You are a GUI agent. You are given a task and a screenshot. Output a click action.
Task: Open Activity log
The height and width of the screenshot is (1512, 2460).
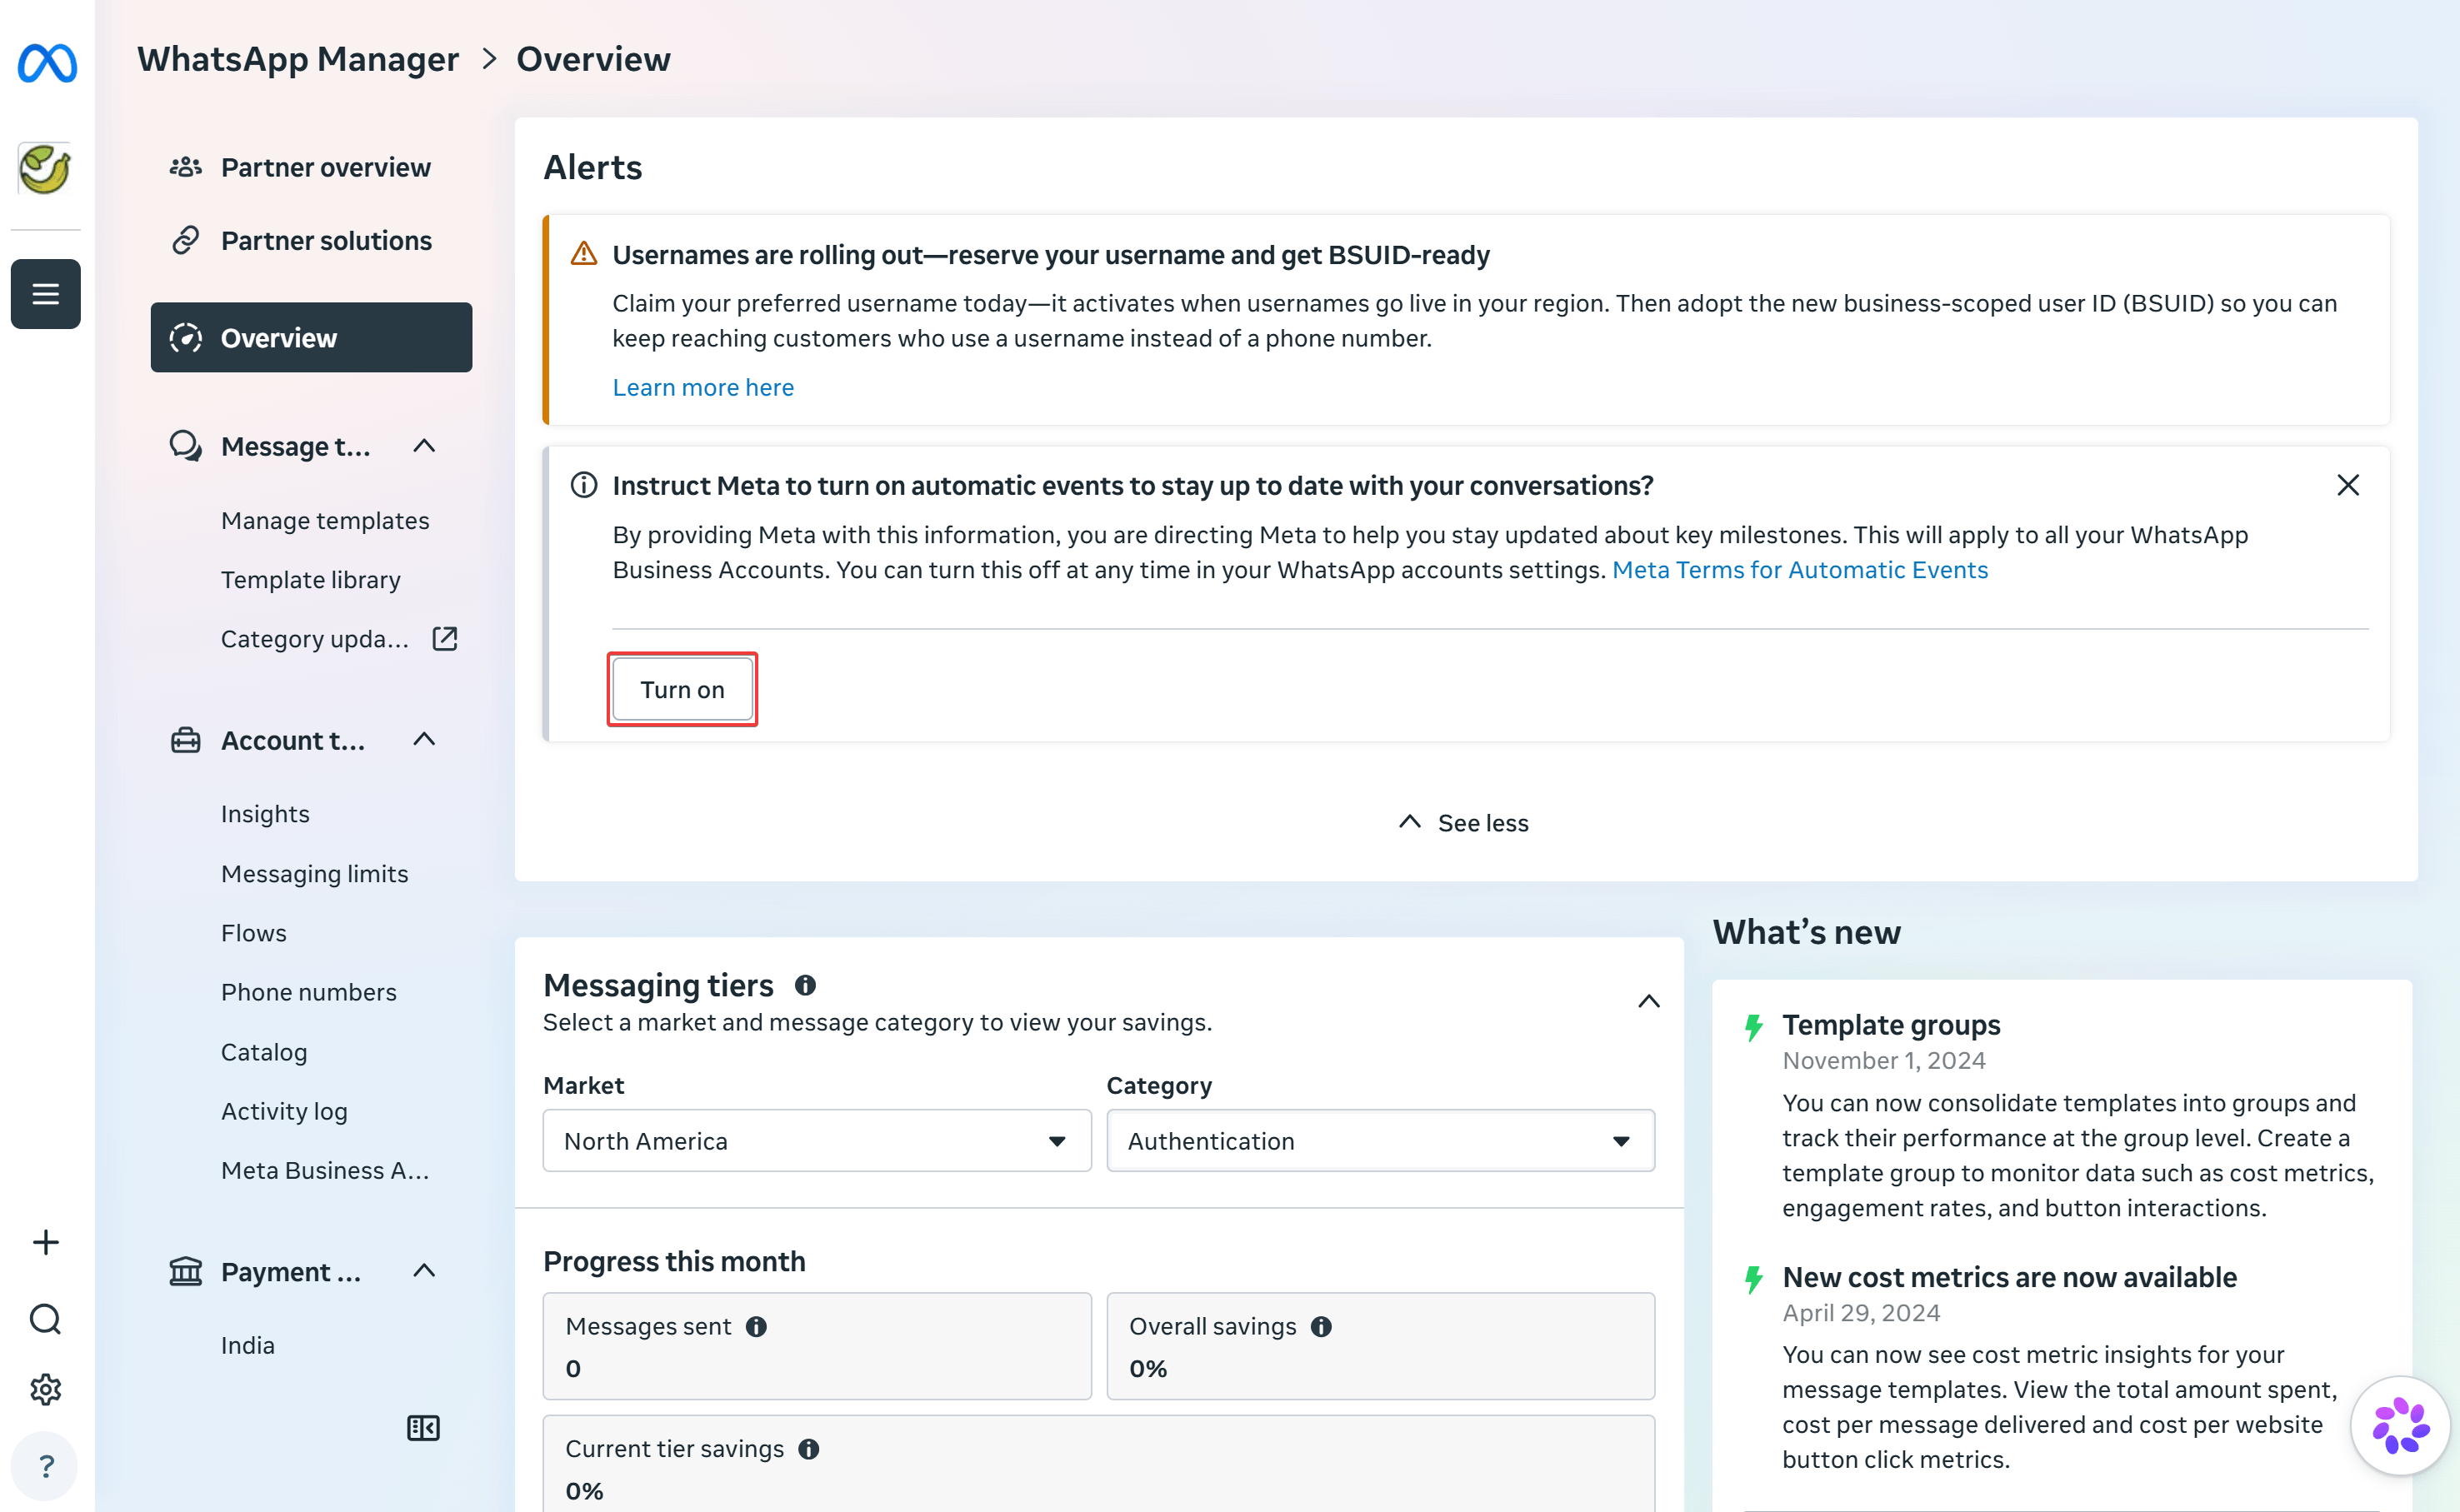click(x=284, y=1111)
